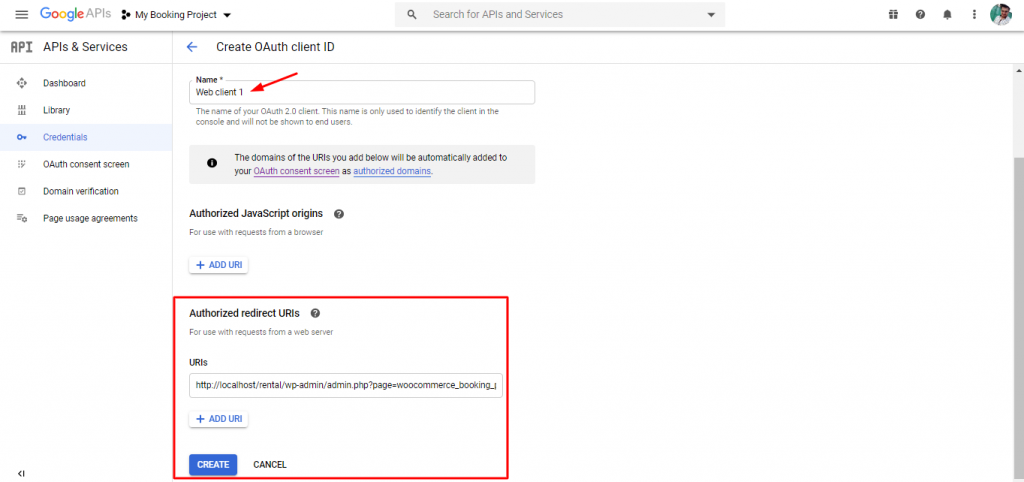Click the Name input field
Screen dimensions: 1024x482
pos(362,92)
